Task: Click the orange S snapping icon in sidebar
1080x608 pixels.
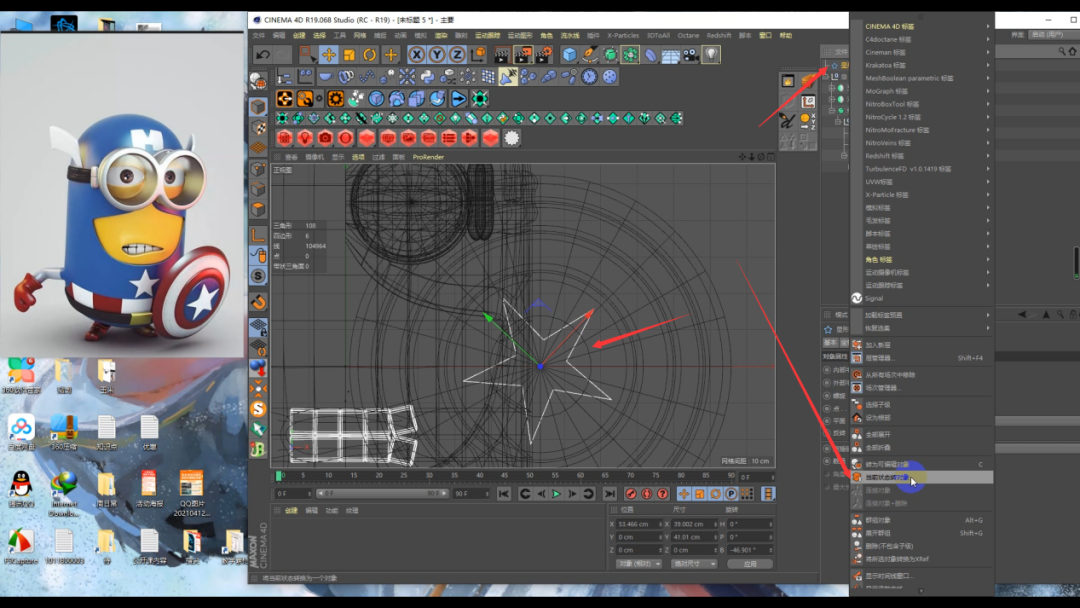Action: click(x=258, y=408)
